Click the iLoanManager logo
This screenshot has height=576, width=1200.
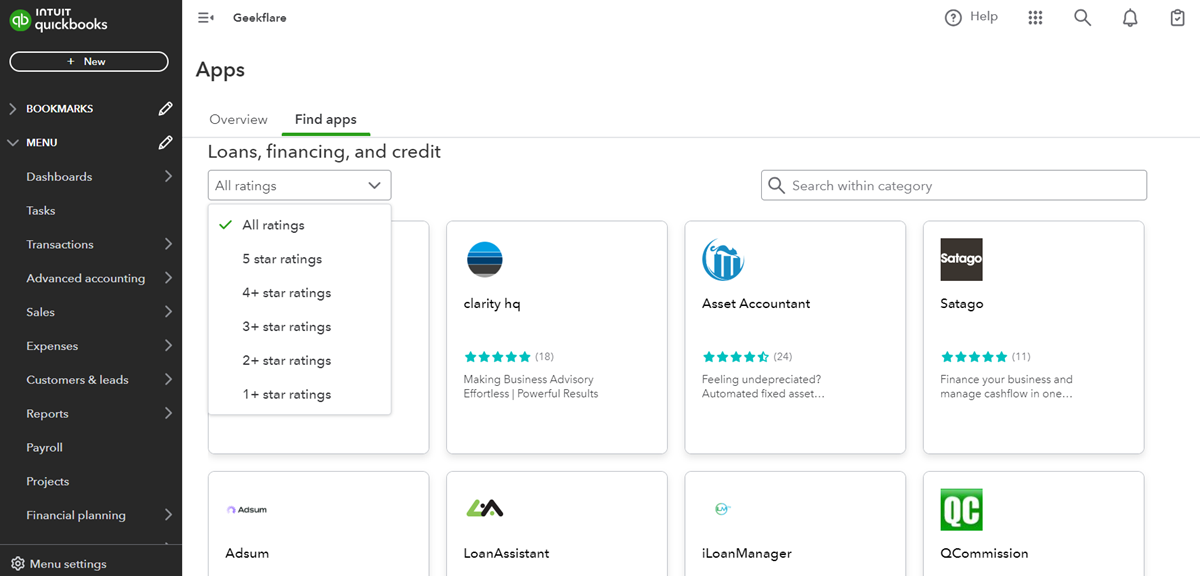(x=722, y=509)
